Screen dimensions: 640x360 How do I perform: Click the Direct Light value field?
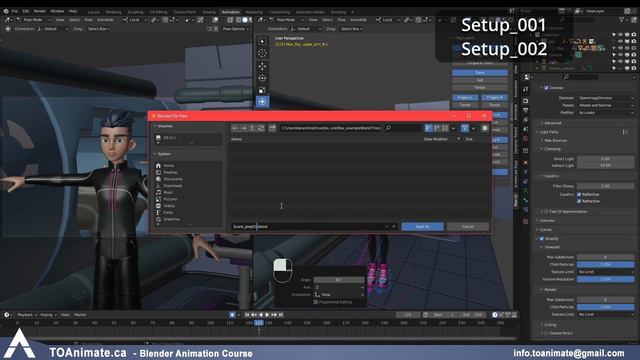[x=606, y=158]
